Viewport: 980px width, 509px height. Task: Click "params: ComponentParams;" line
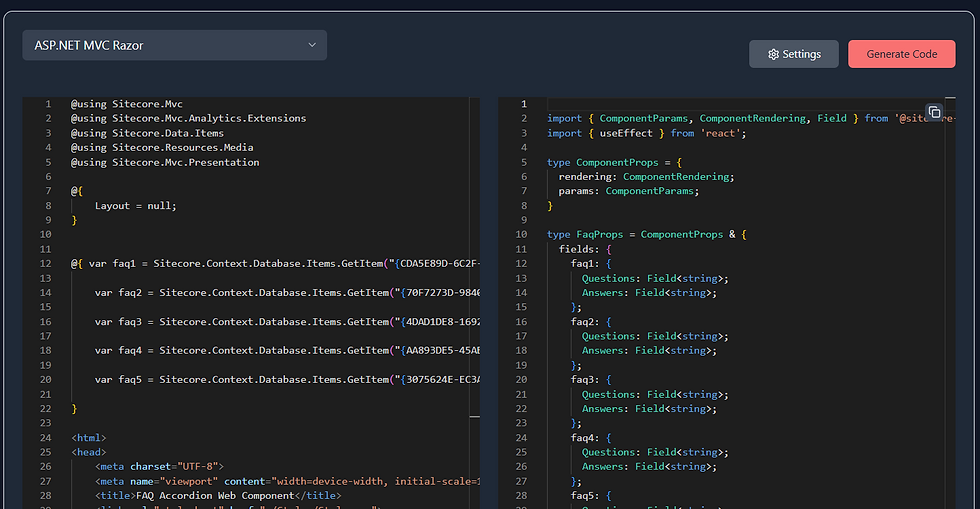pyautogui.click(x=629, y=191)
